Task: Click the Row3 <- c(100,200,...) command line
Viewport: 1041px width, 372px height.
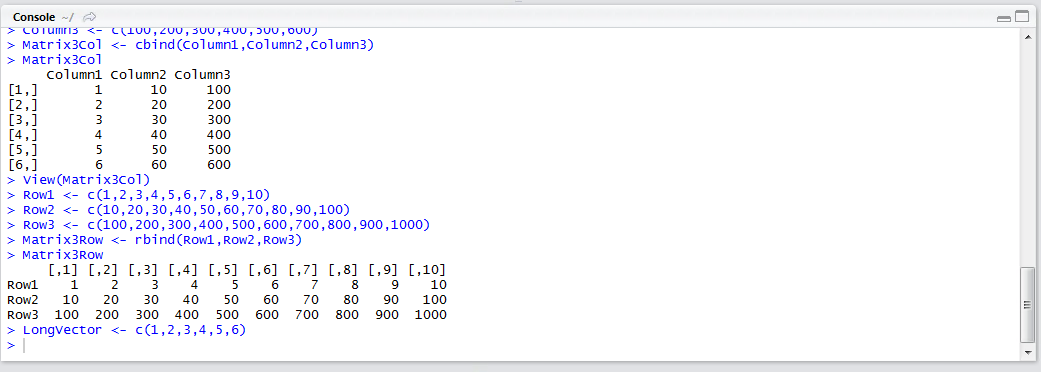Action: [x=219, y=225]
